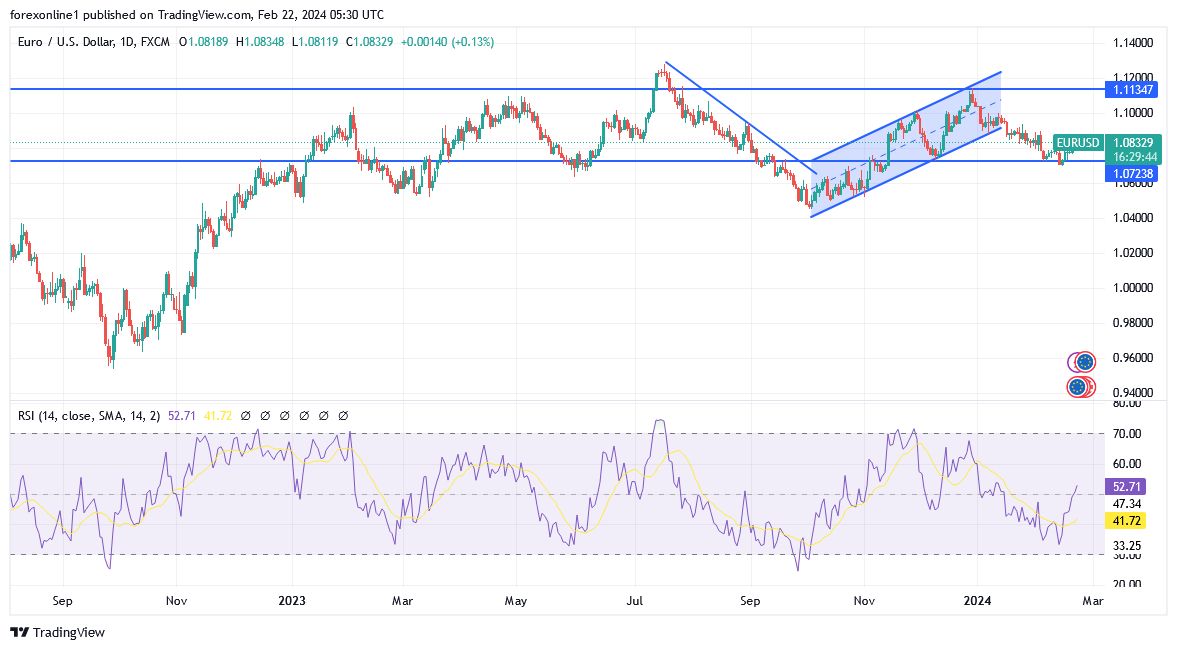Click the countdown timer 16:29:44 on price axis
Image resolution: width=1177 pixels, height=650 pixels.
[x=1133, y=157]
